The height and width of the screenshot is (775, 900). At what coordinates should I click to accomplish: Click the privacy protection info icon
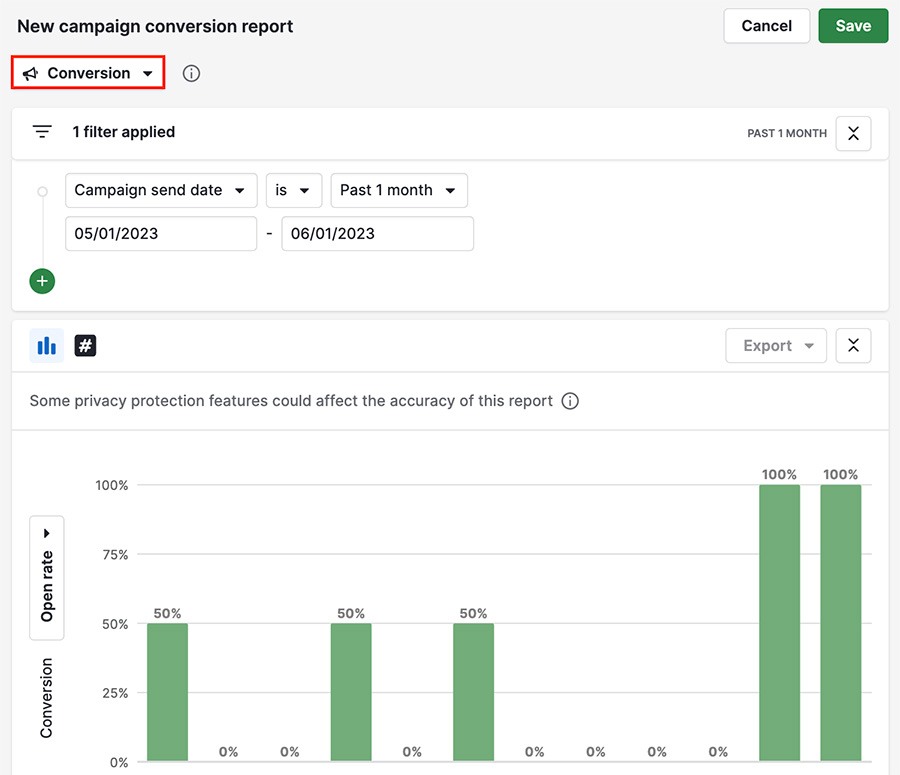pyautogui.click(x=570, y=400)
